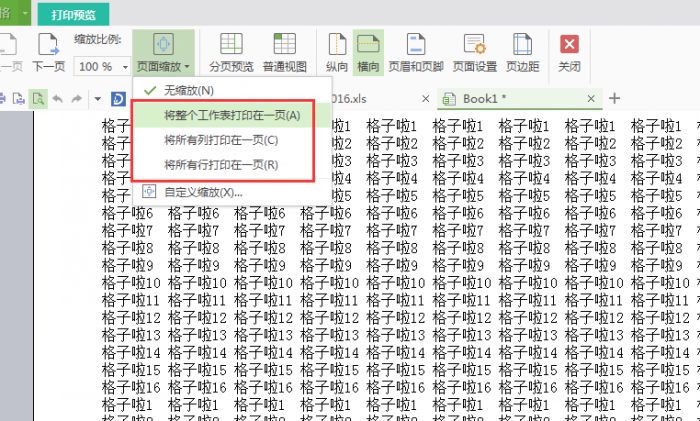
Task: Add a new tab with plus button
Action: 614,98
